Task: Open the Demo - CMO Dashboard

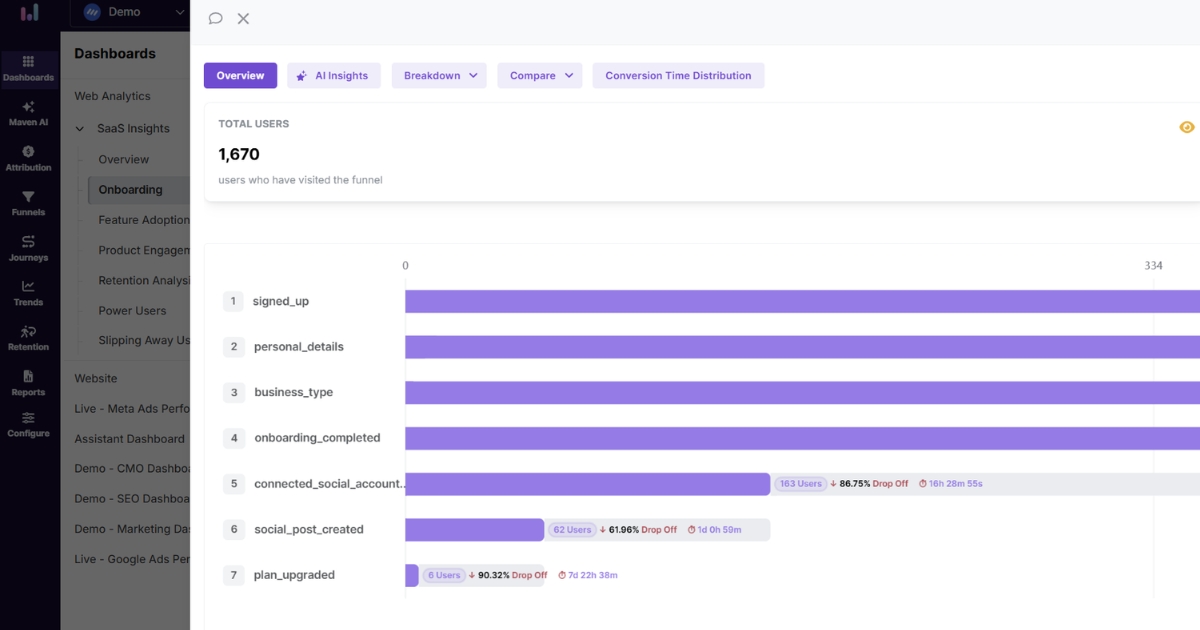Action: pos(132,468)
